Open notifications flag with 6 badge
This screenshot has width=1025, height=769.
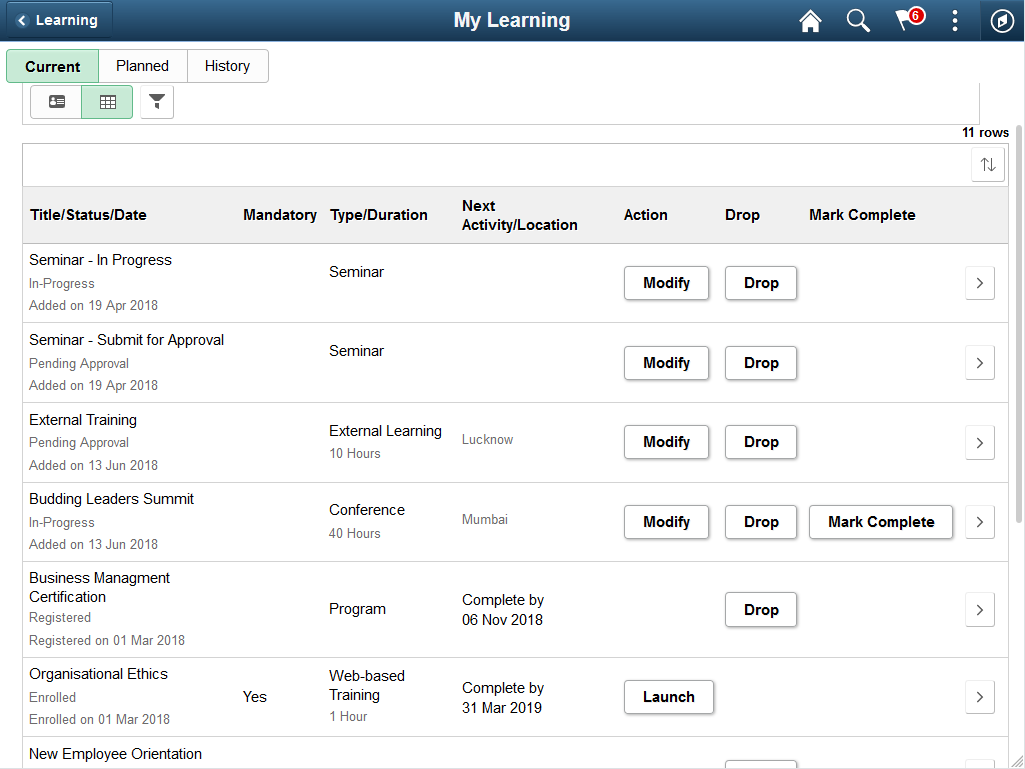pos(909,20)
